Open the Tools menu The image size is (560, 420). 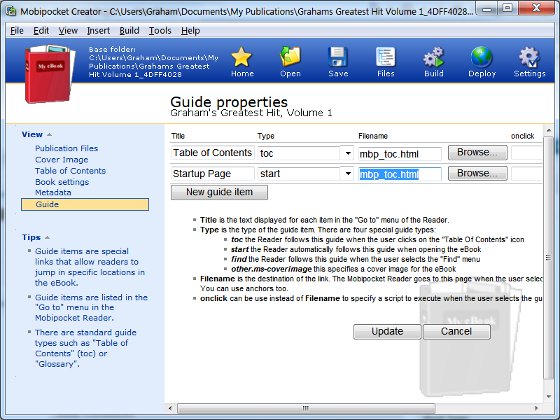160,31
